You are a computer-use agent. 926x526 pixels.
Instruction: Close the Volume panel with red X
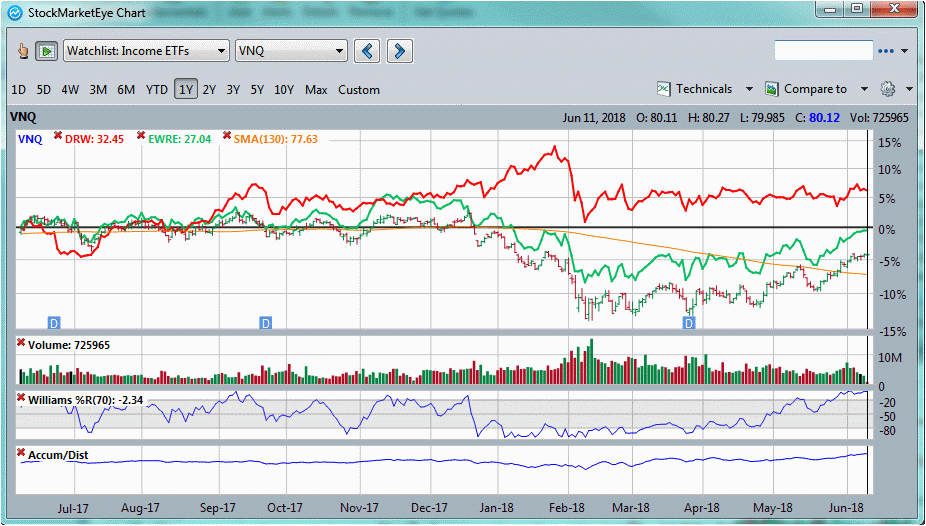[22, 344]
